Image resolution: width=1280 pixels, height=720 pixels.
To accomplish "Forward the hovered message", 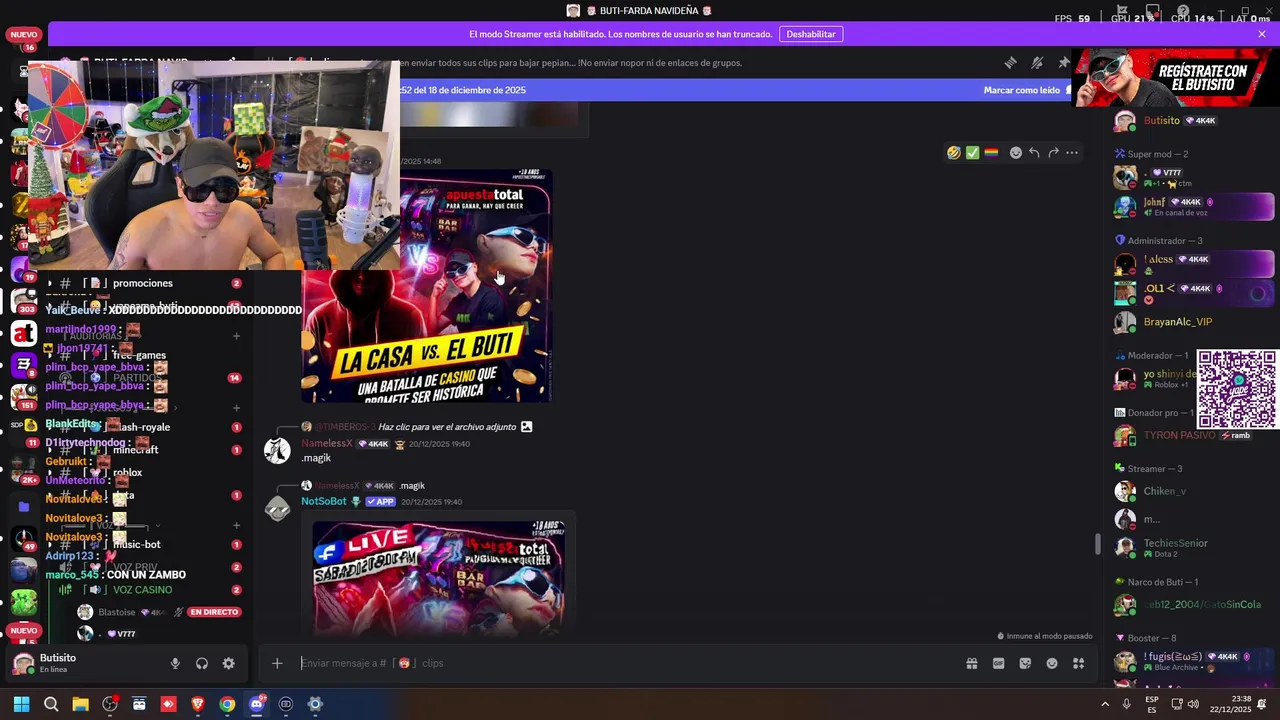I will (1053, 153).
